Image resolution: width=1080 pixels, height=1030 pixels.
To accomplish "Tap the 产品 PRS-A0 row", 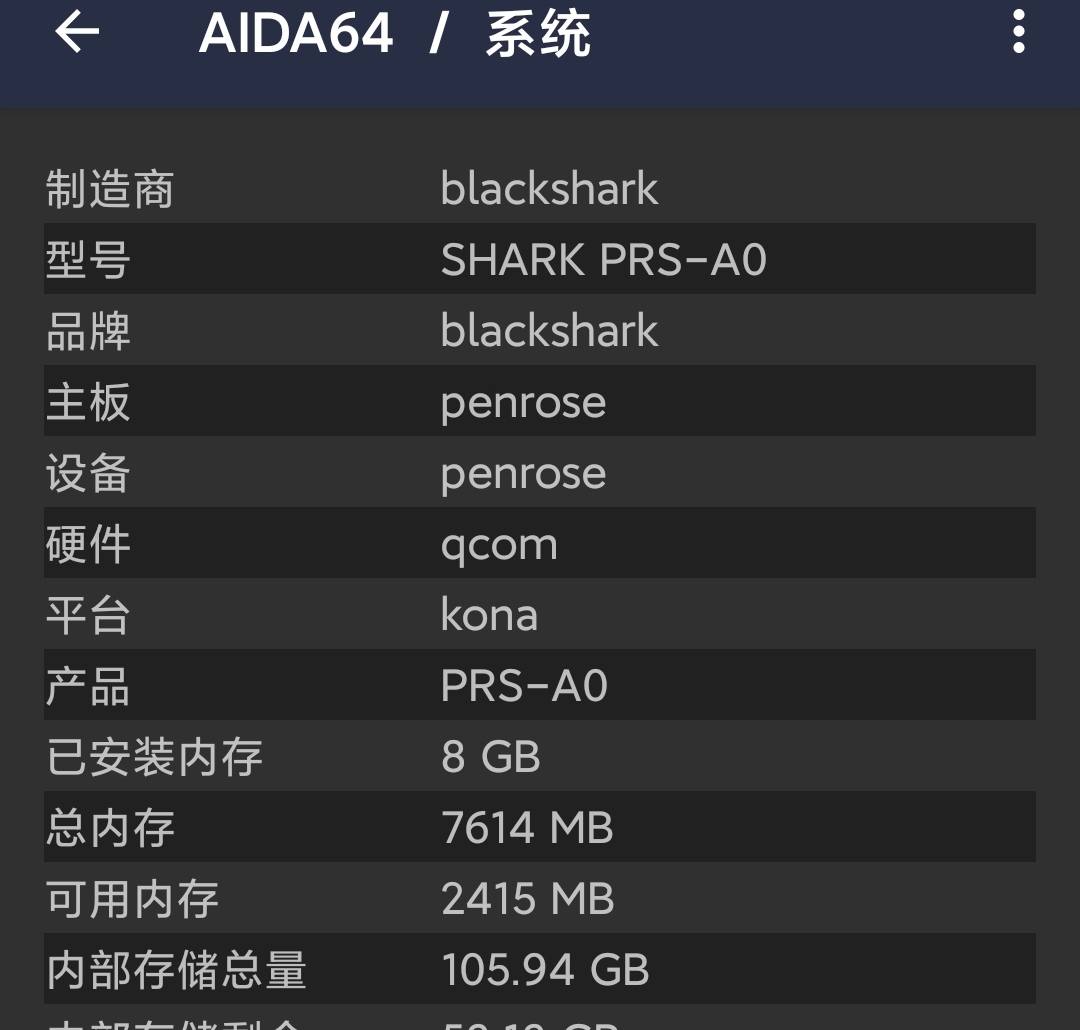I will point(540,685).
